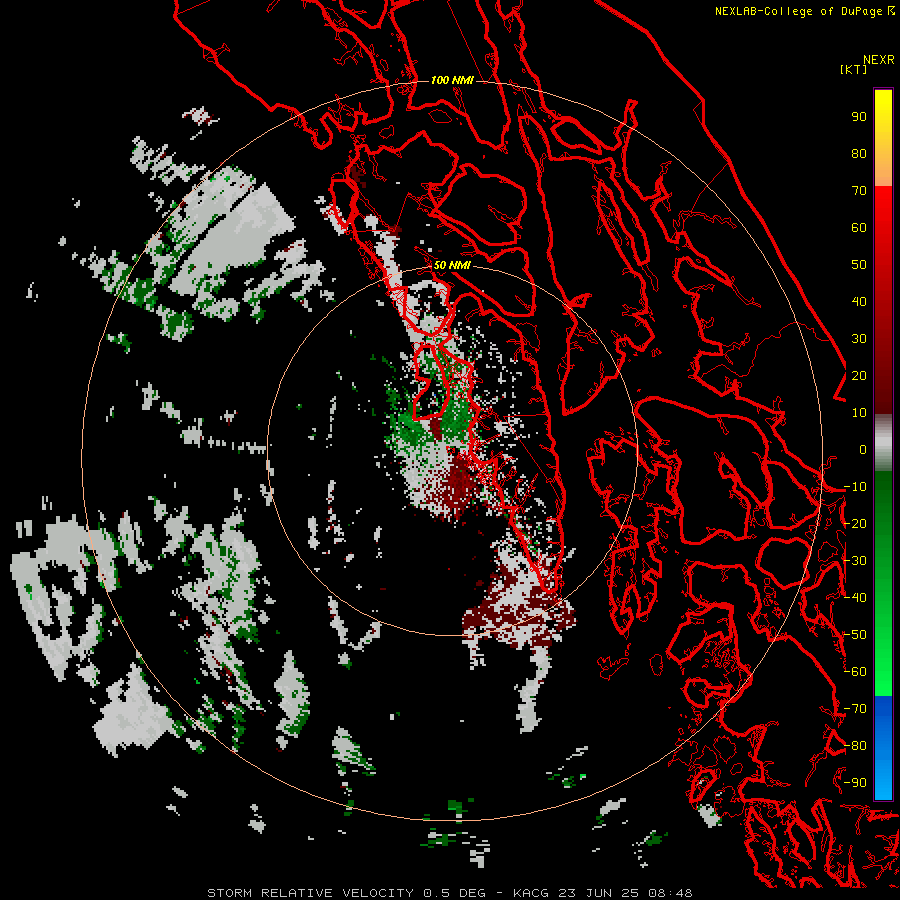Click the 30 value on velocity scale
This screenshot has width=900, height=900.
pos(859,339)
